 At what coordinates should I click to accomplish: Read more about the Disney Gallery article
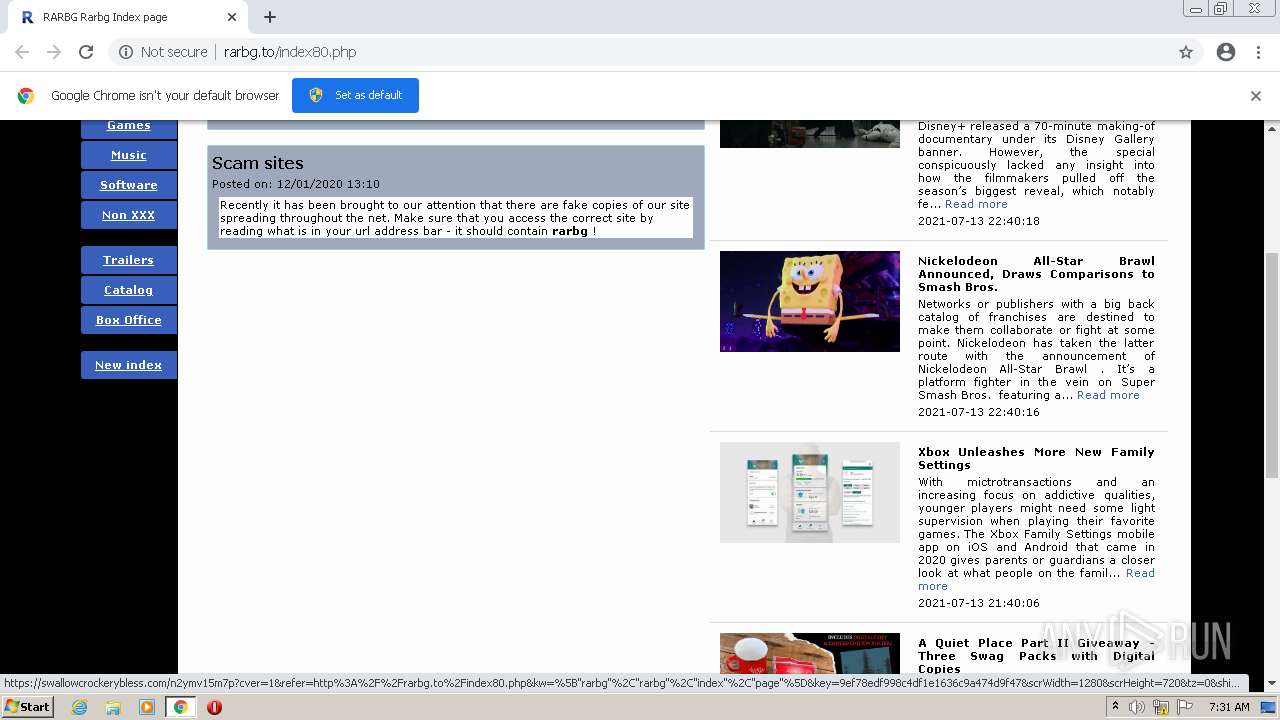tap(976, 204)
